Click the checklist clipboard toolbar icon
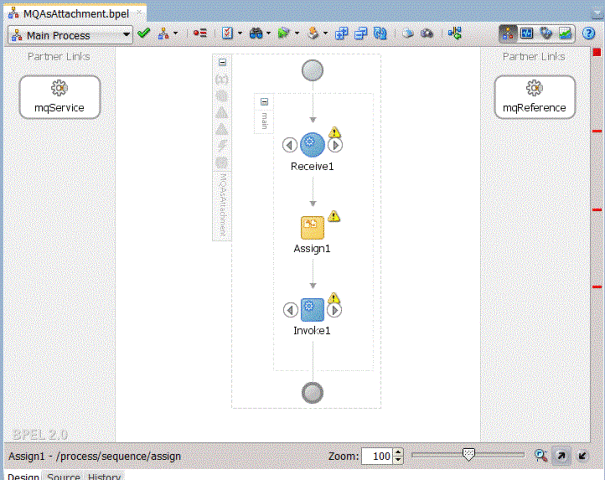 (227, 34)
